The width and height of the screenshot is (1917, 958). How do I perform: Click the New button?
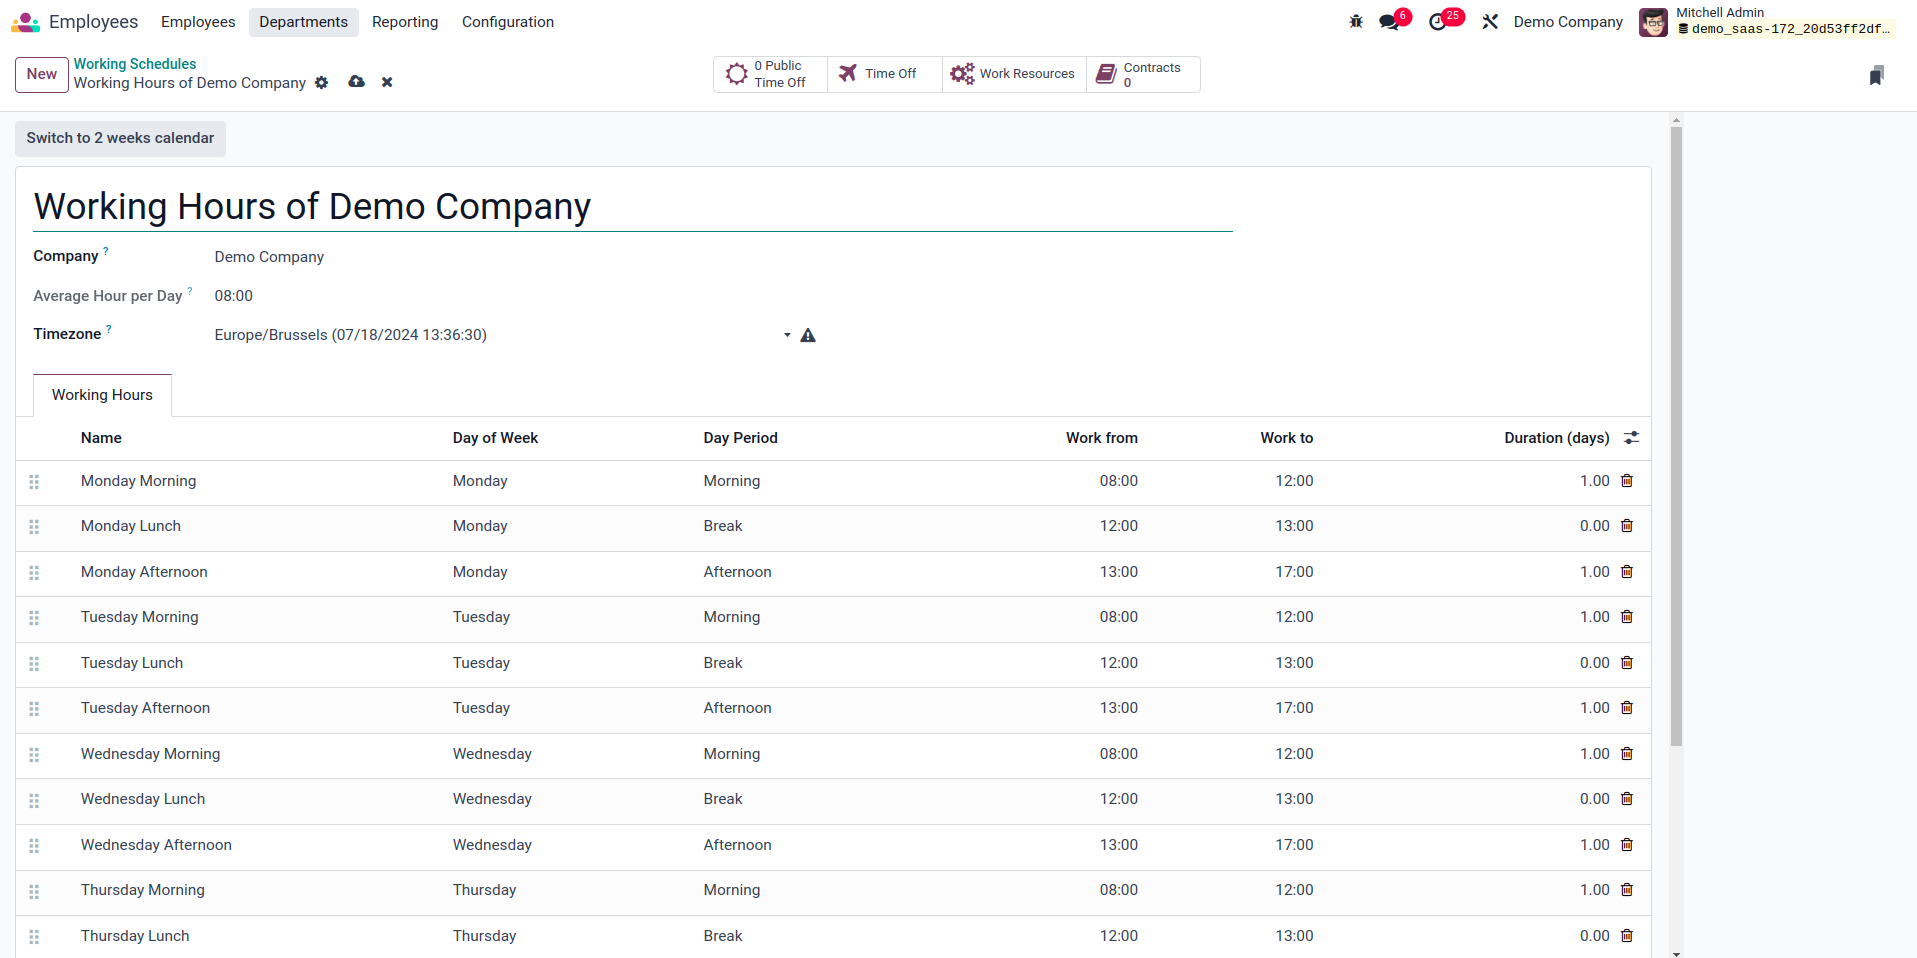pos(42,74)
